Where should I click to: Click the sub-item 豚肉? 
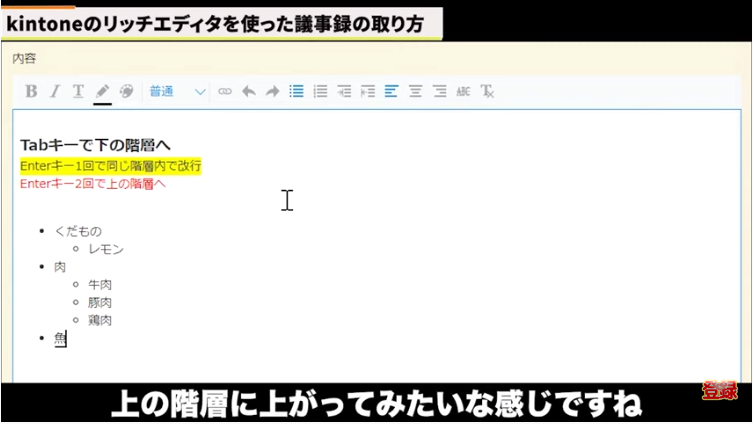click(100, 303)
